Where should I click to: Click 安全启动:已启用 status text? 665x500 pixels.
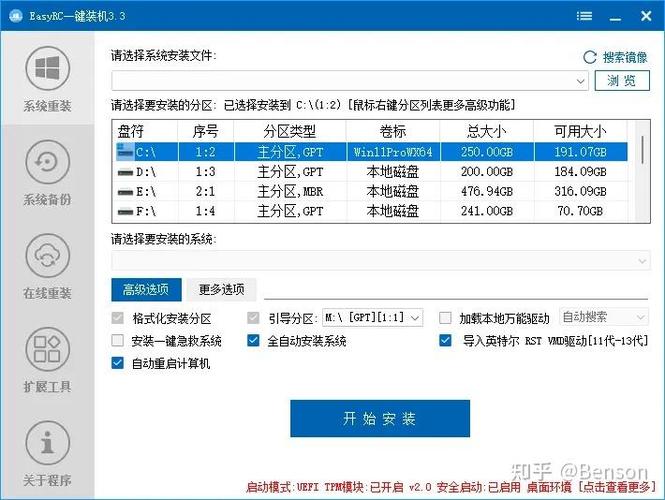point(478,487)
